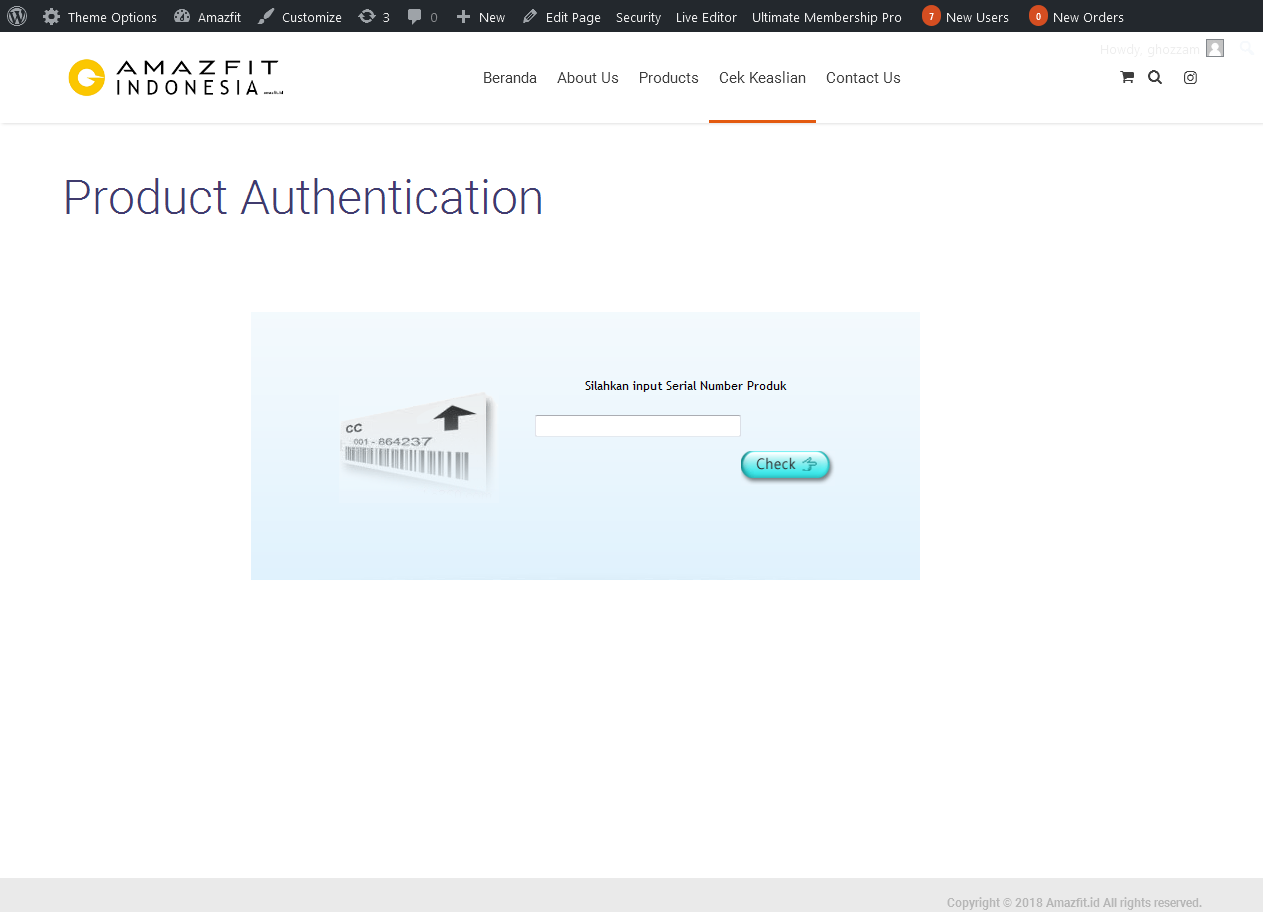Click the site search magnifier icon
Viewport: 1263px width, 912px height.
[x=1155, y=77]
